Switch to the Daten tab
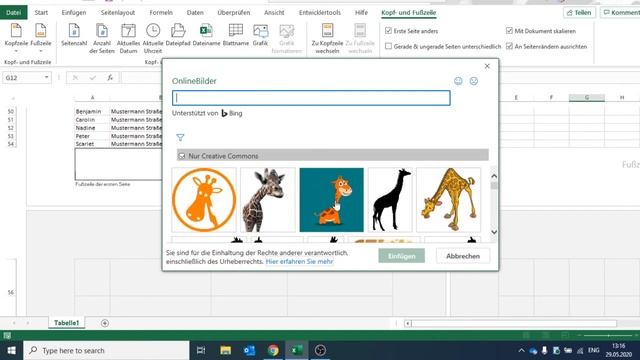This screenshot has height=360, width=640. coord(195,13)
